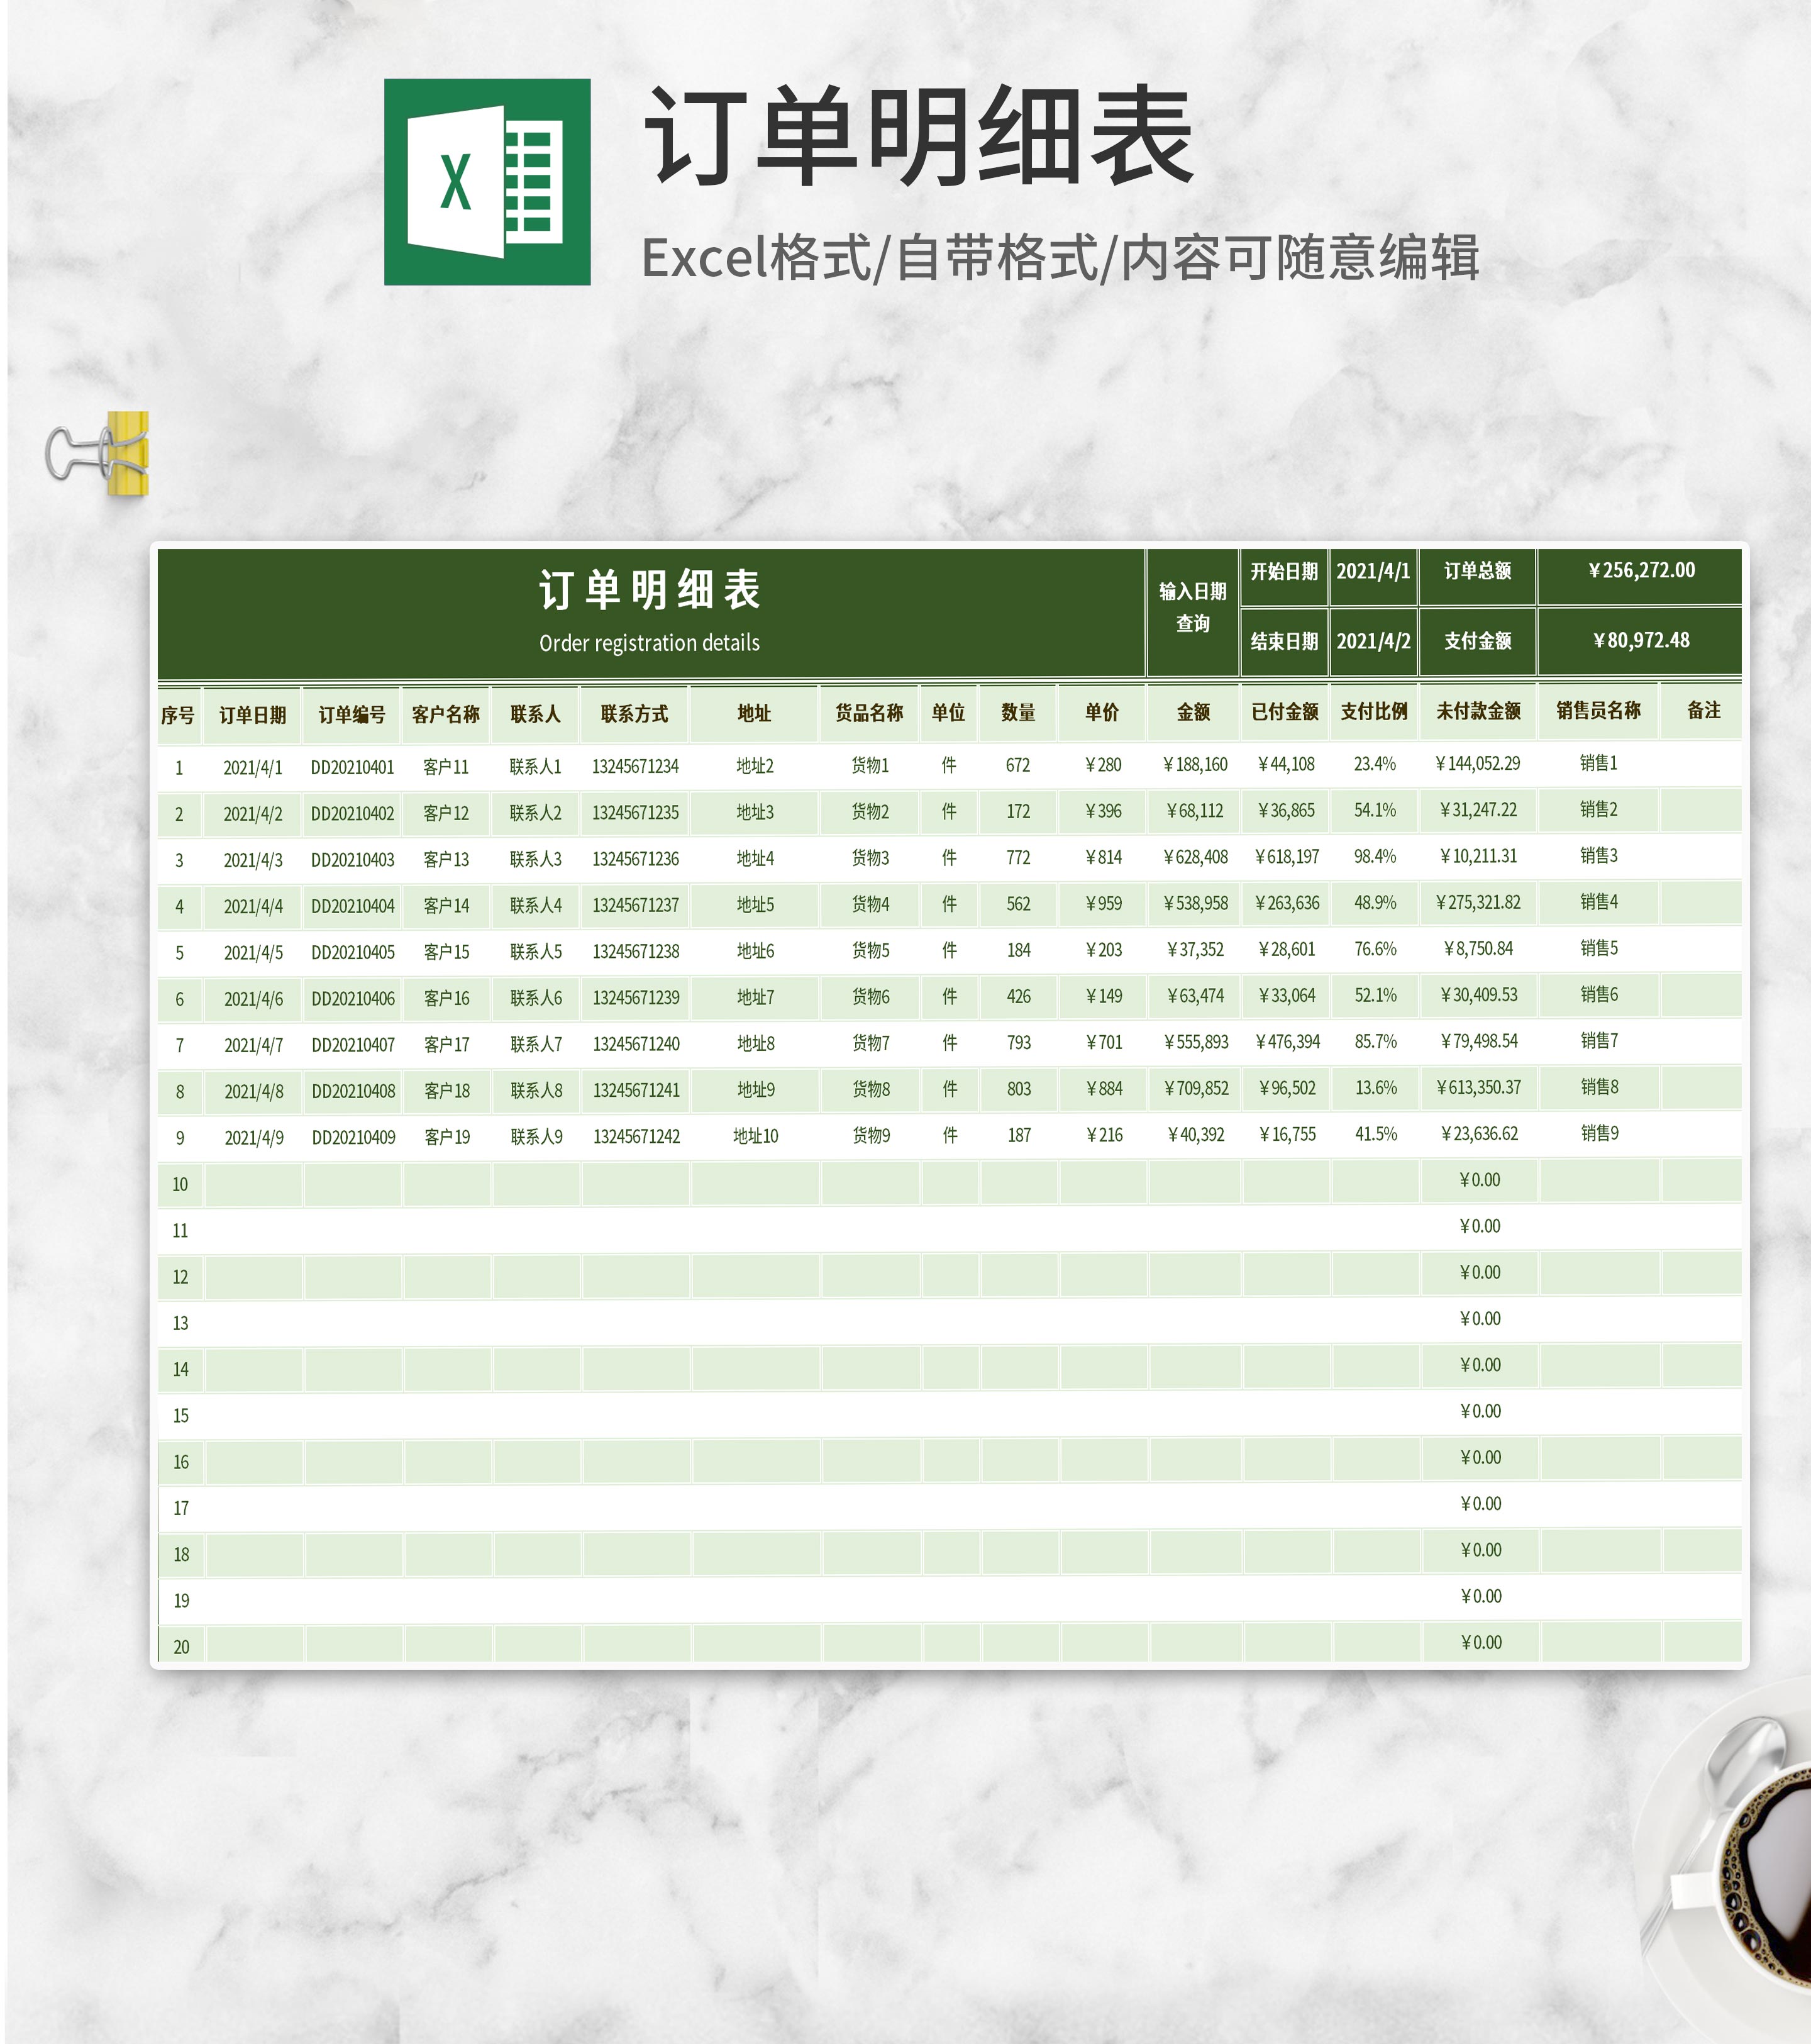Image resolution: width=1811 pixels, height=2044 pixels.
Task: Click the 输入日期查询 label cell
Action: click(x=1192, y=608)
